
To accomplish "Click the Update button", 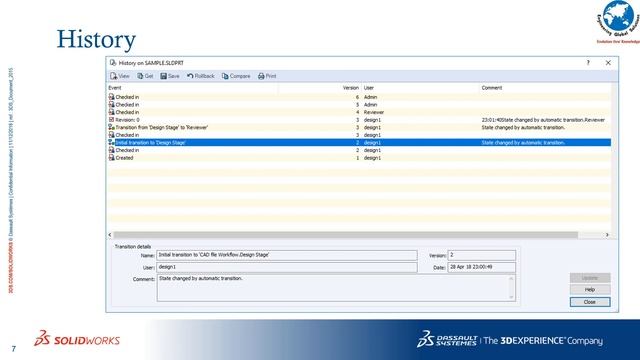I will [x=590, y=278].
